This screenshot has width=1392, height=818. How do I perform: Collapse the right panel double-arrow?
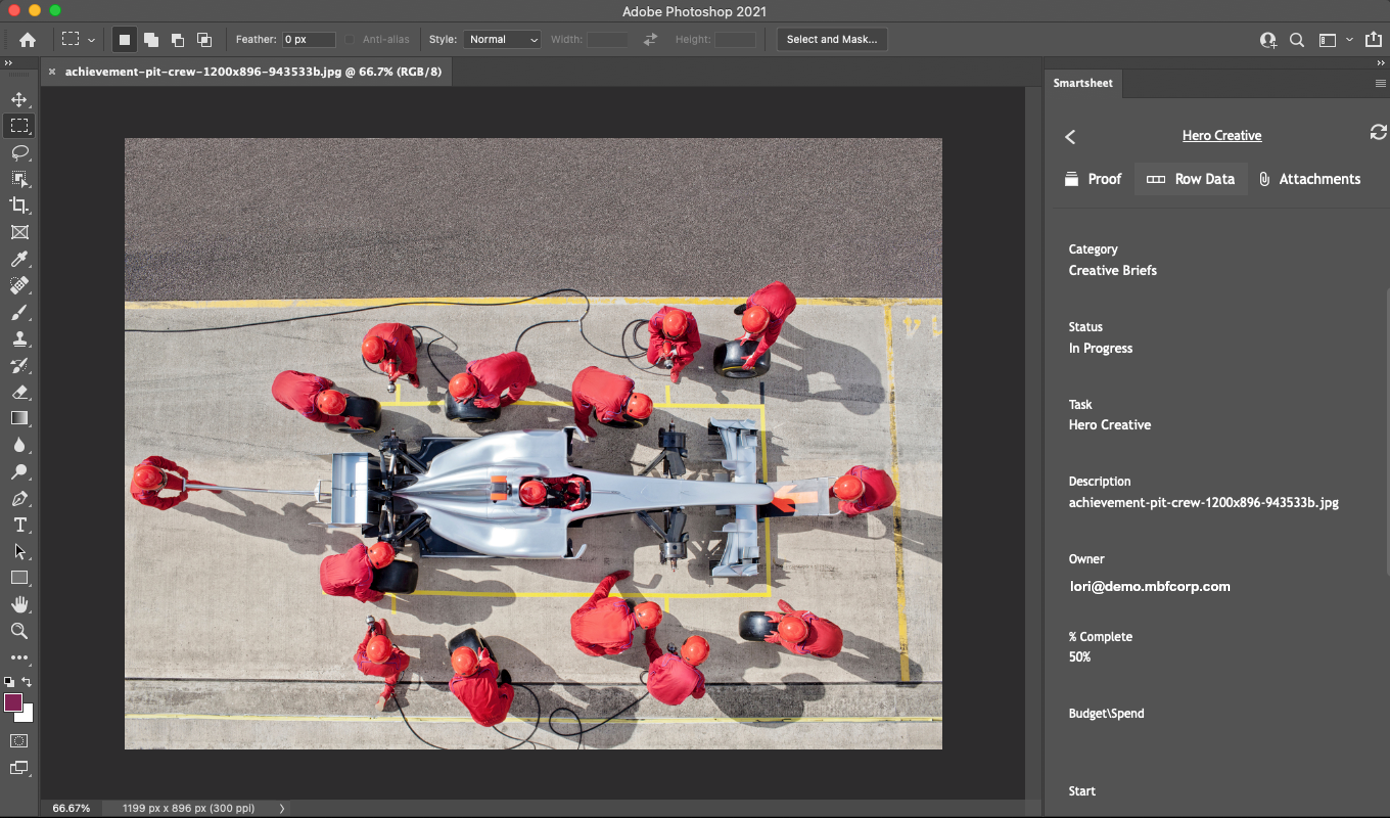coord(1381,63)
